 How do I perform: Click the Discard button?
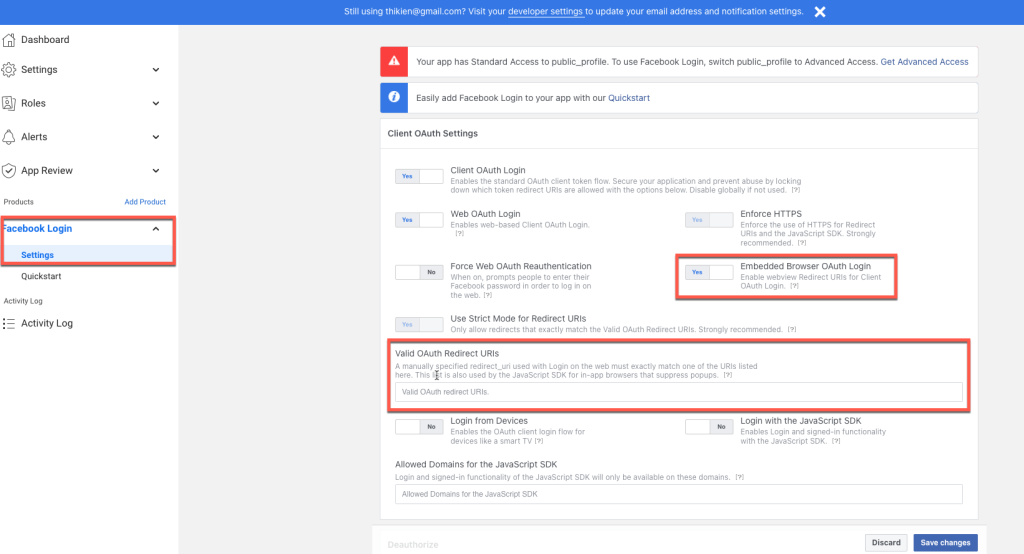coord(886,543)
